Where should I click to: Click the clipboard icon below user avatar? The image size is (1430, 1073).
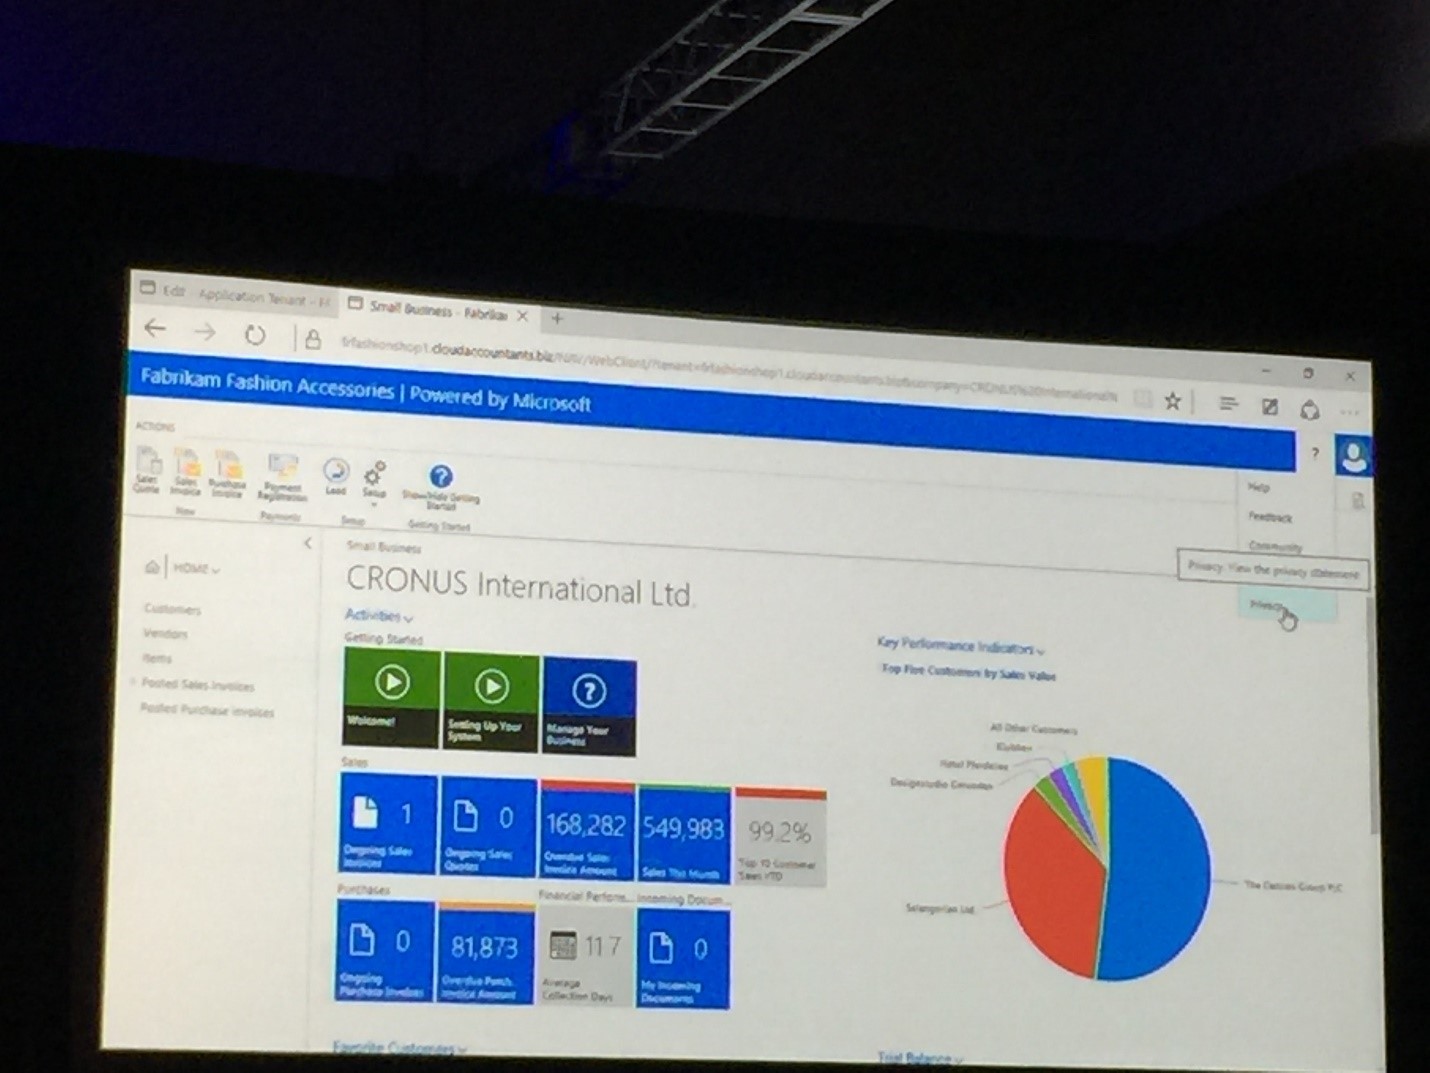(1357, 500)
